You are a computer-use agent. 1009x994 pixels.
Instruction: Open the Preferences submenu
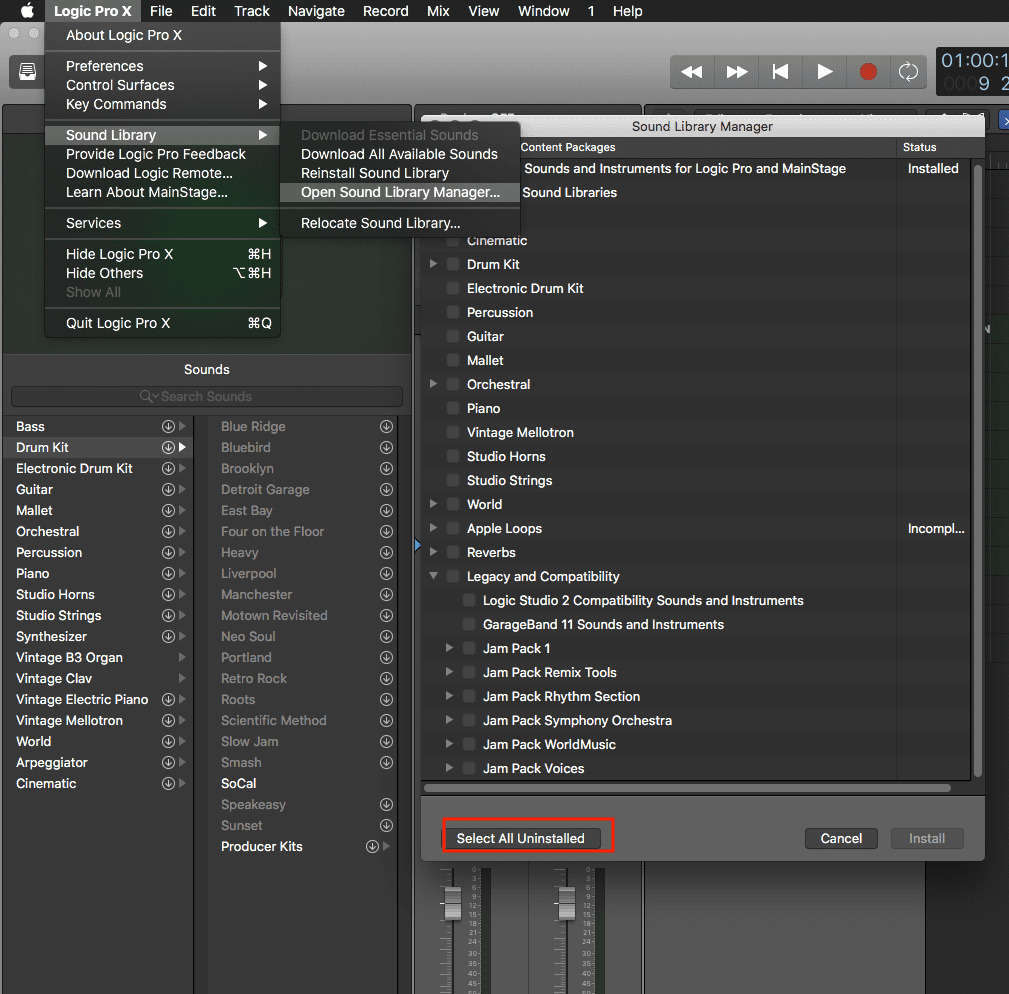tap(163, 66)
